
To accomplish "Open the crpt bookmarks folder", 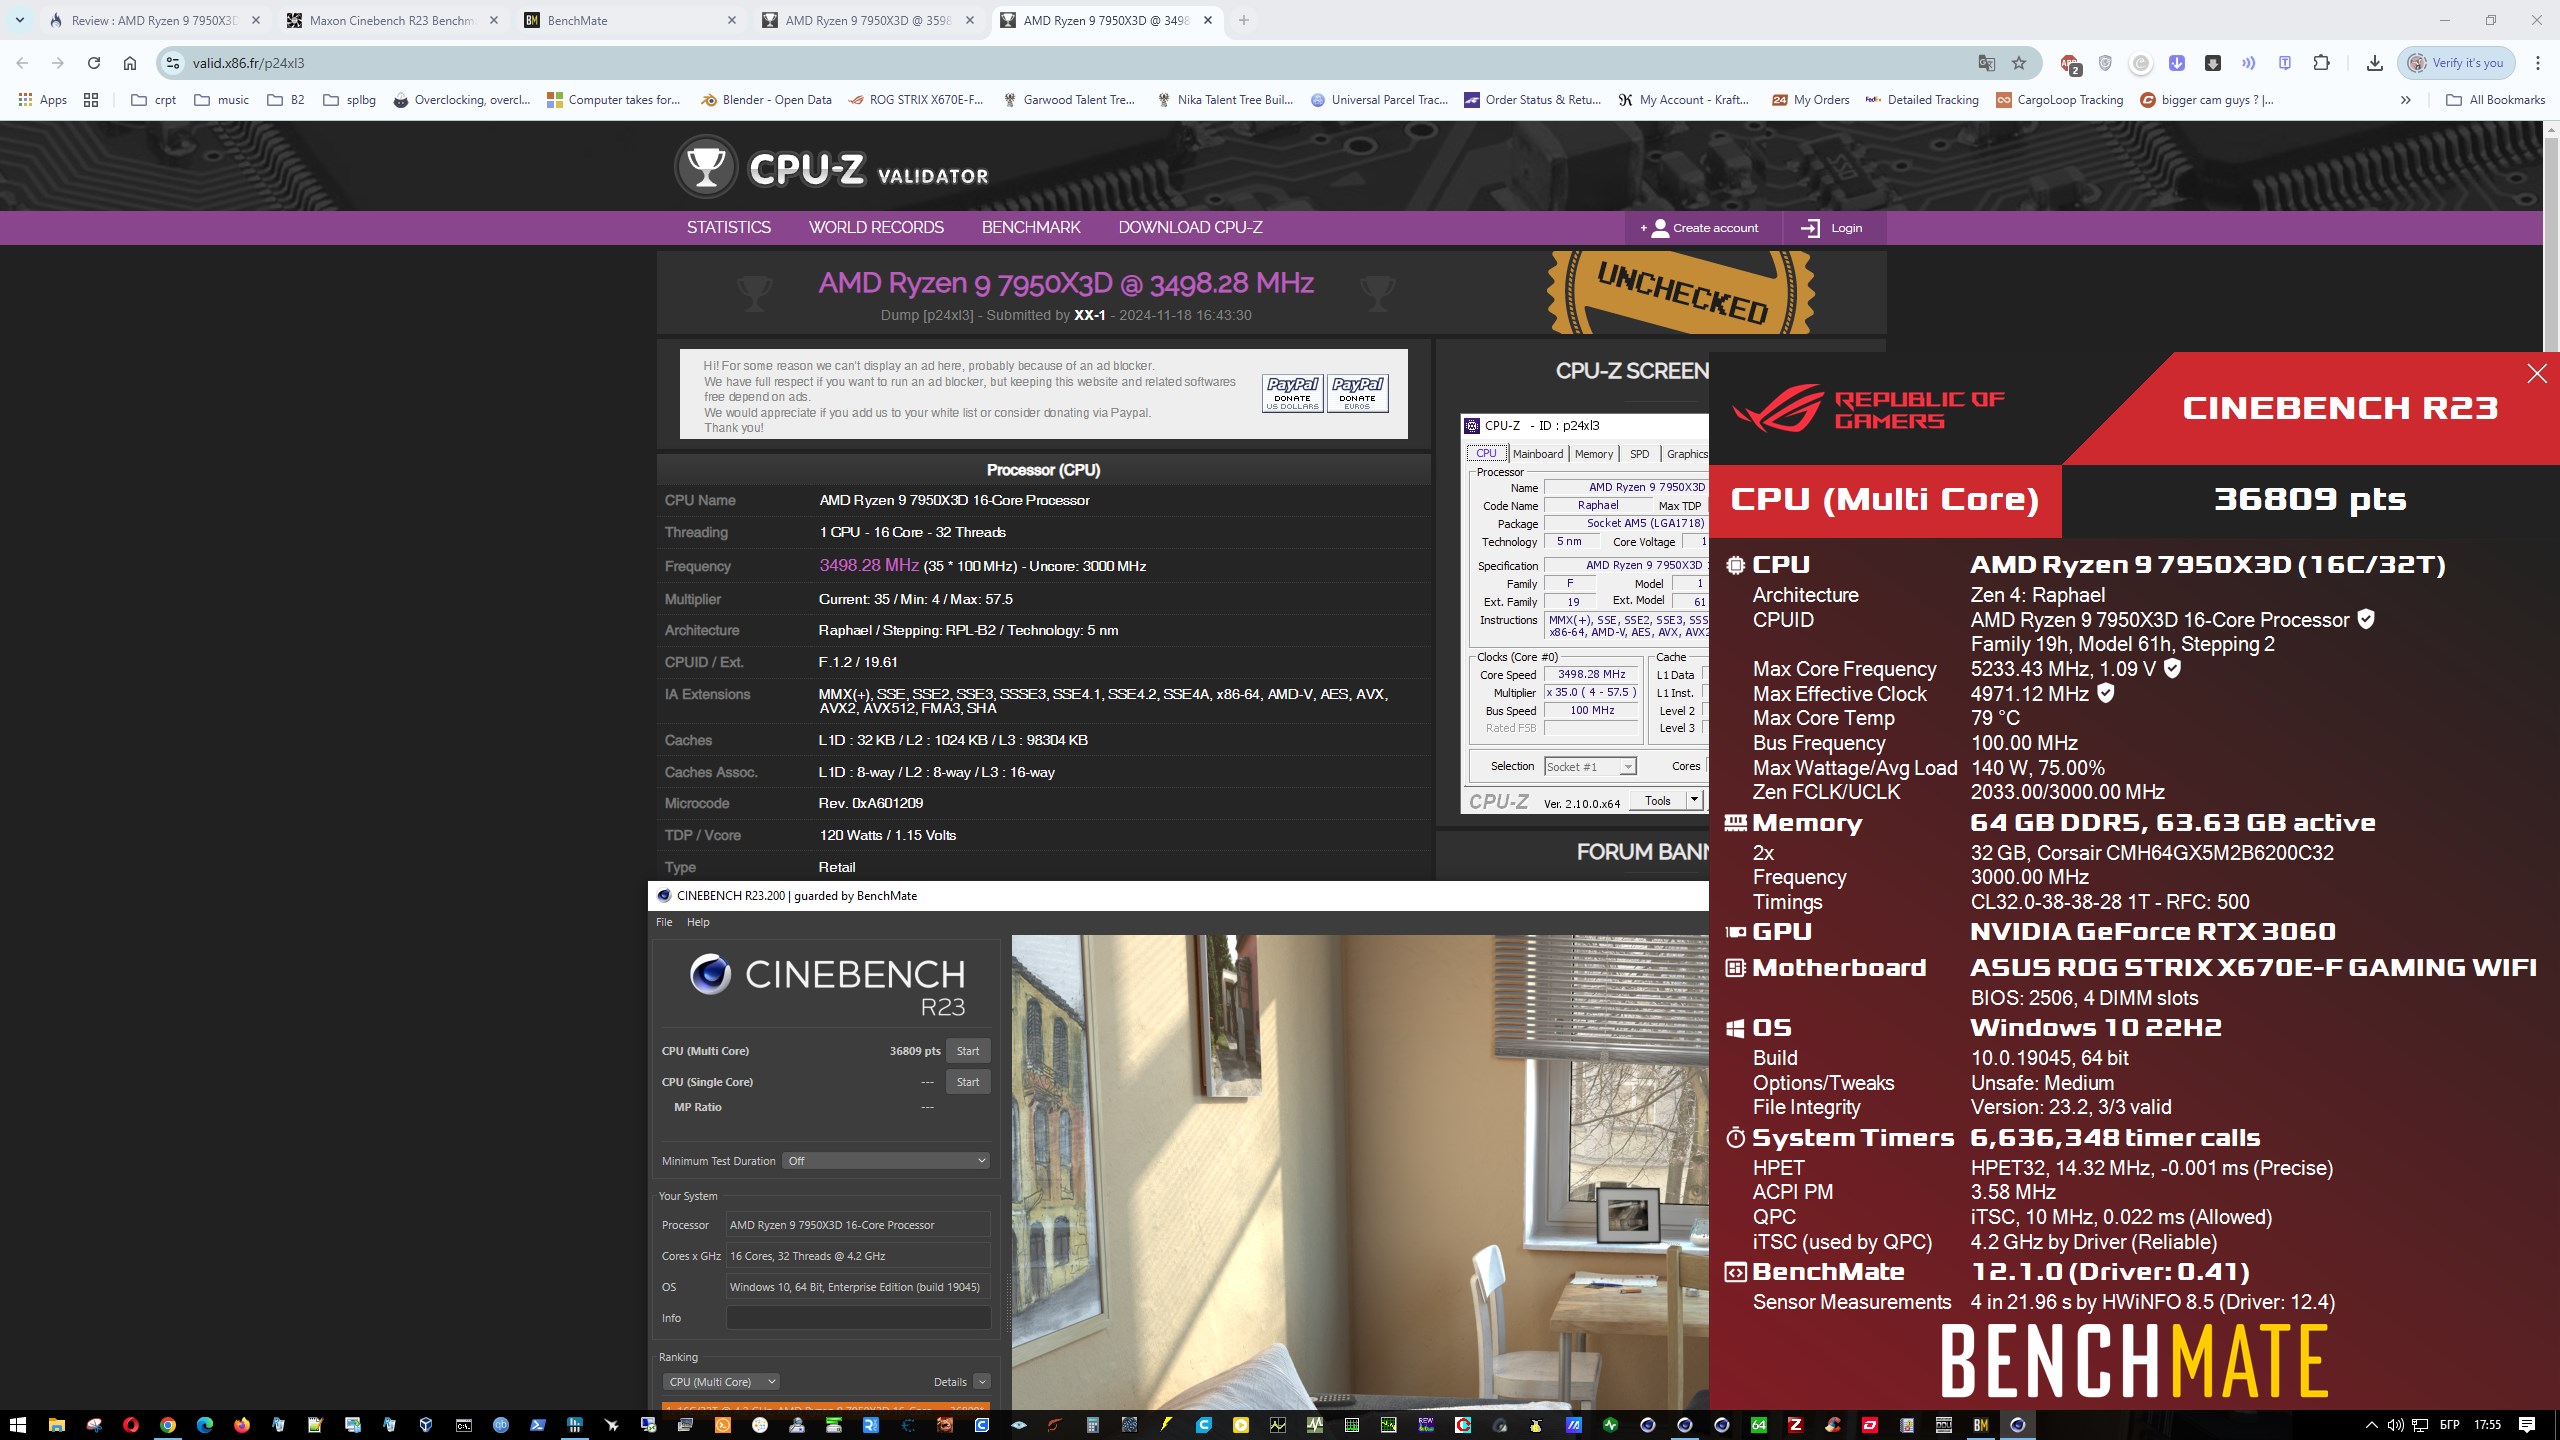I will click(x=154, y=100).
